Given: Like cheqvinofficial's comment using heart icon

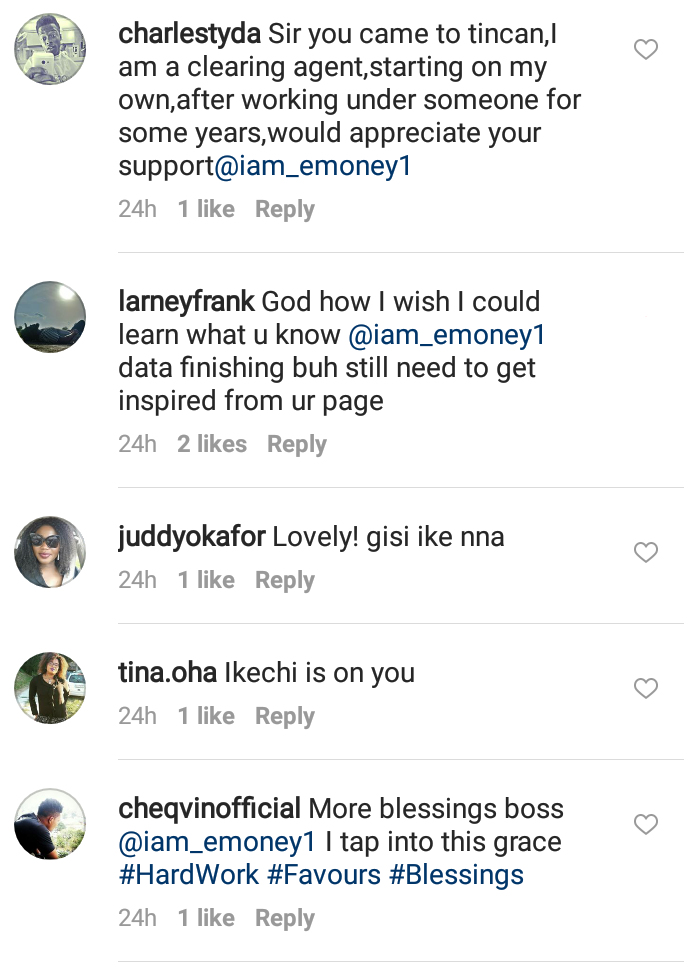Looking at the screenshot, I should pos(646,824).
